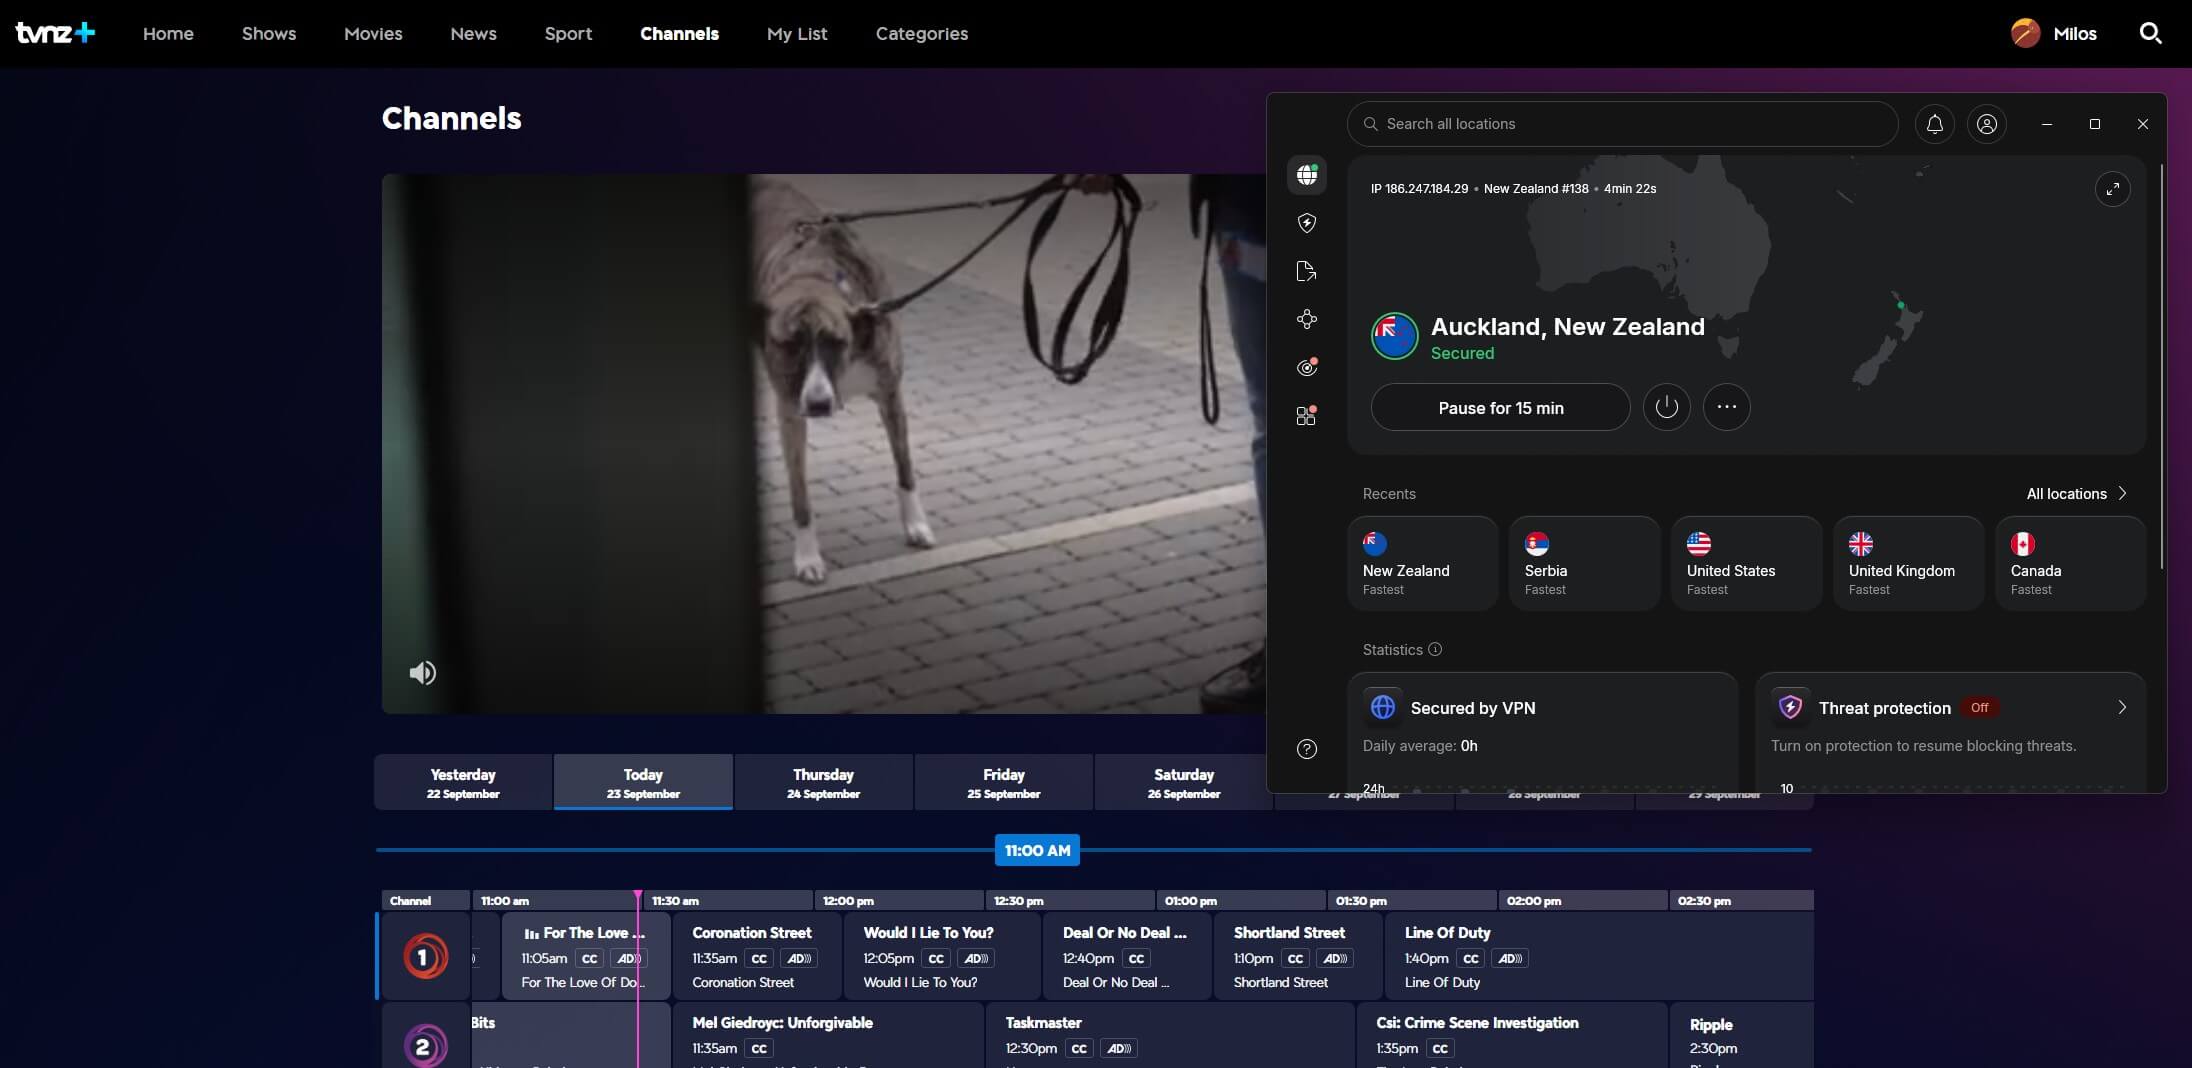Open Threat Protection shield sidebar icon
Image resolution: width=2192 pixels, height=1068 pixels.
(x=1306, y=223)
